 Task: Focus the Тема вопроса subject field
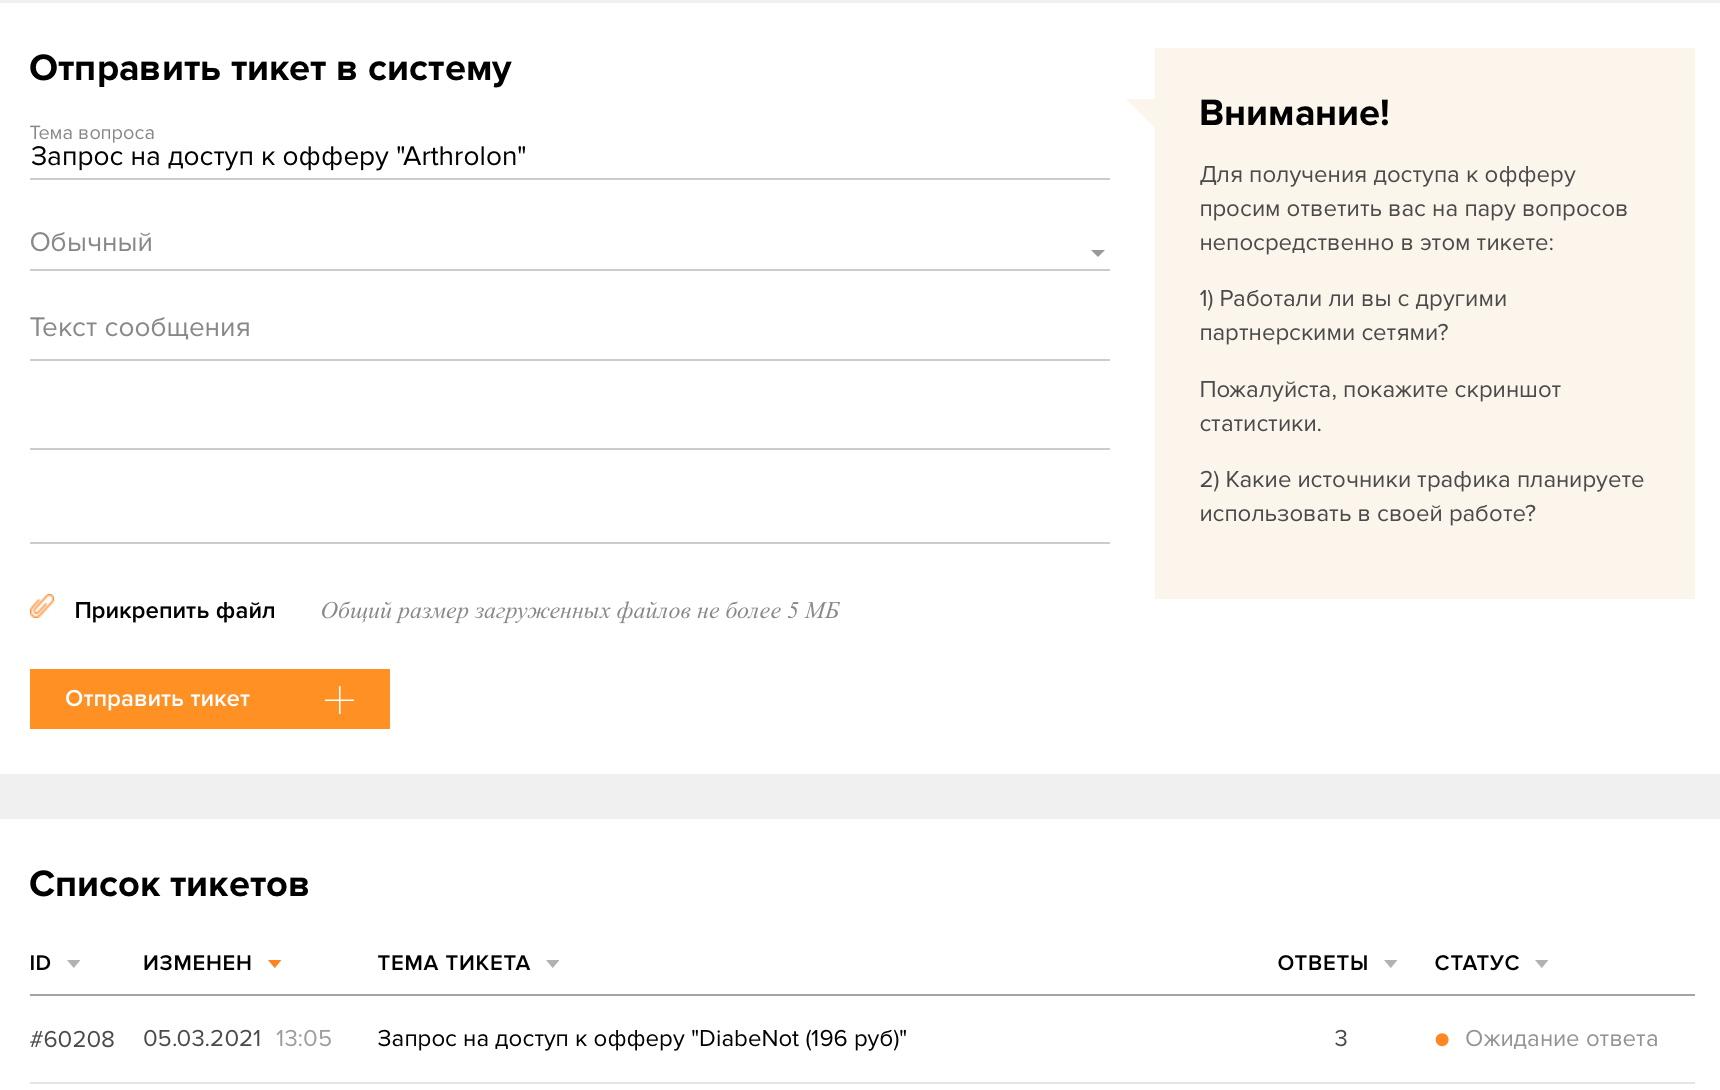click(570, 157)
